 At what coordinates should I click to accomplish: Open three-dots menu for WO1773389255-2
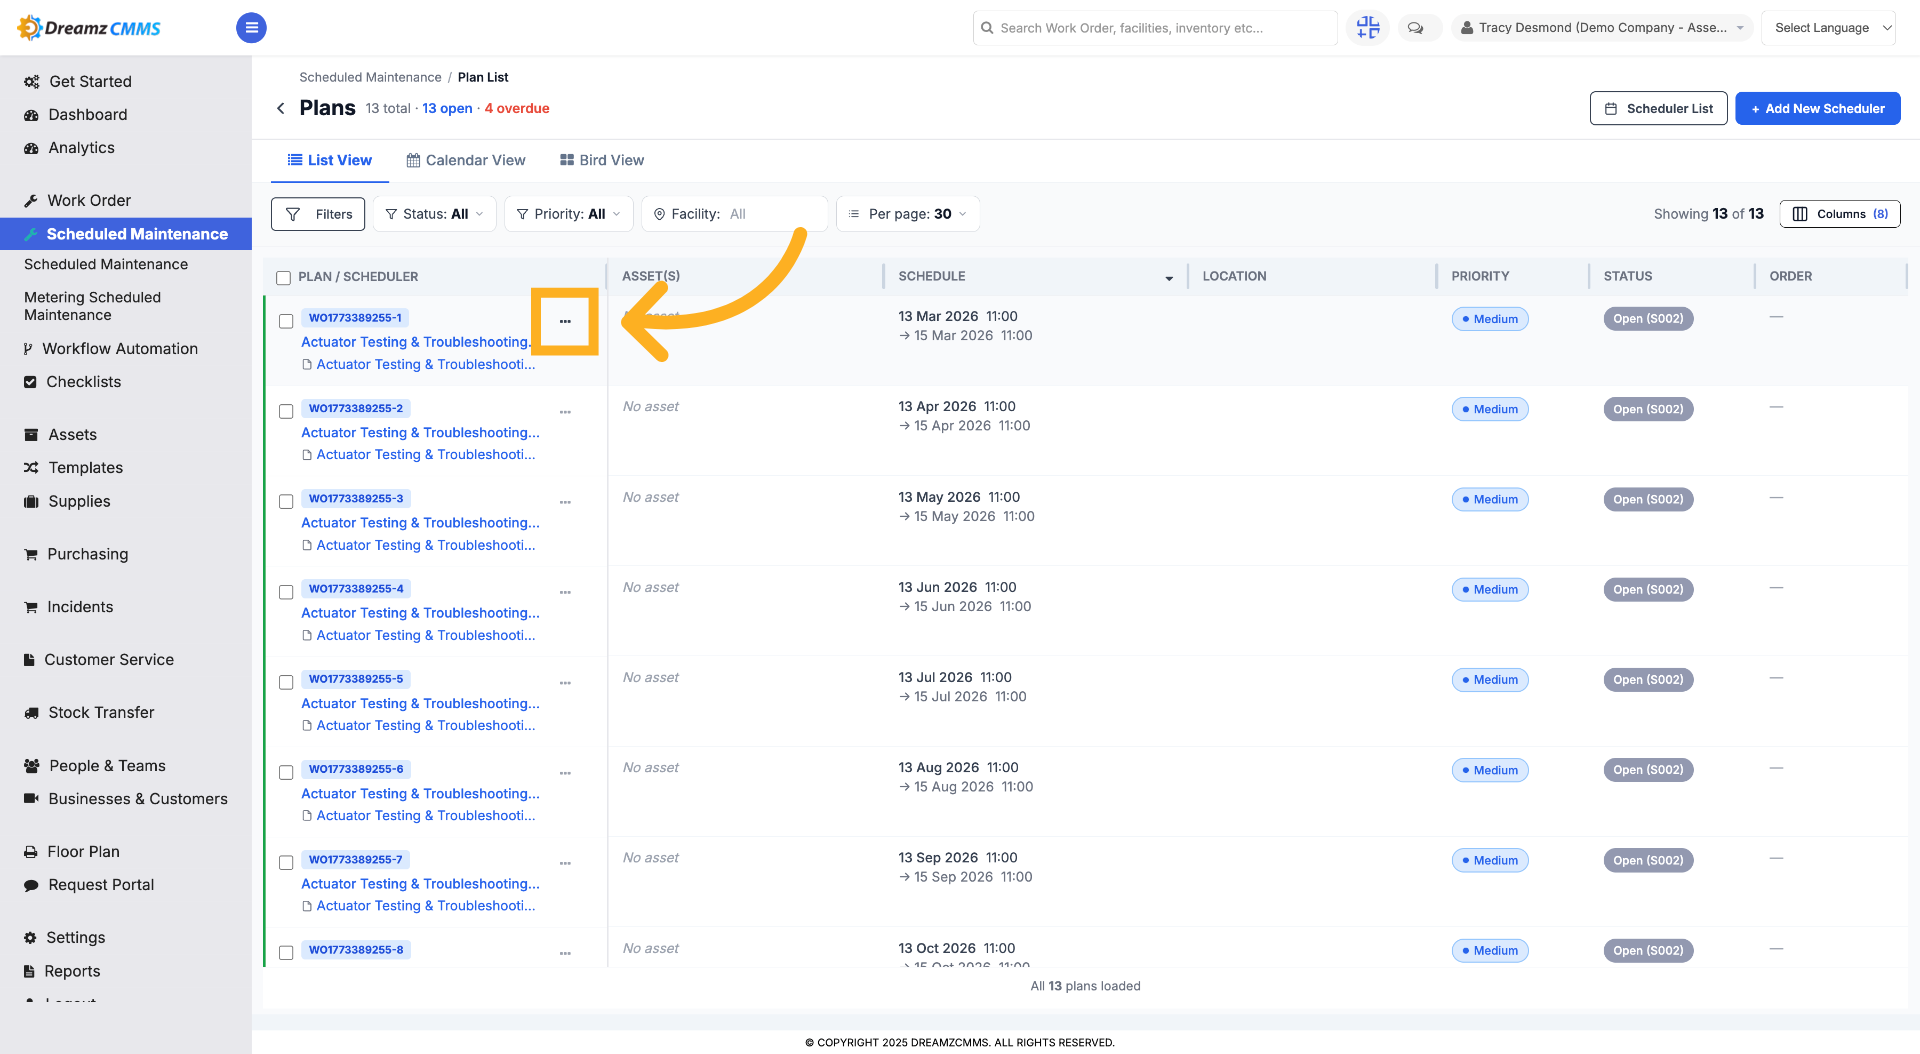pyautogui.click(x=565, y=412)
